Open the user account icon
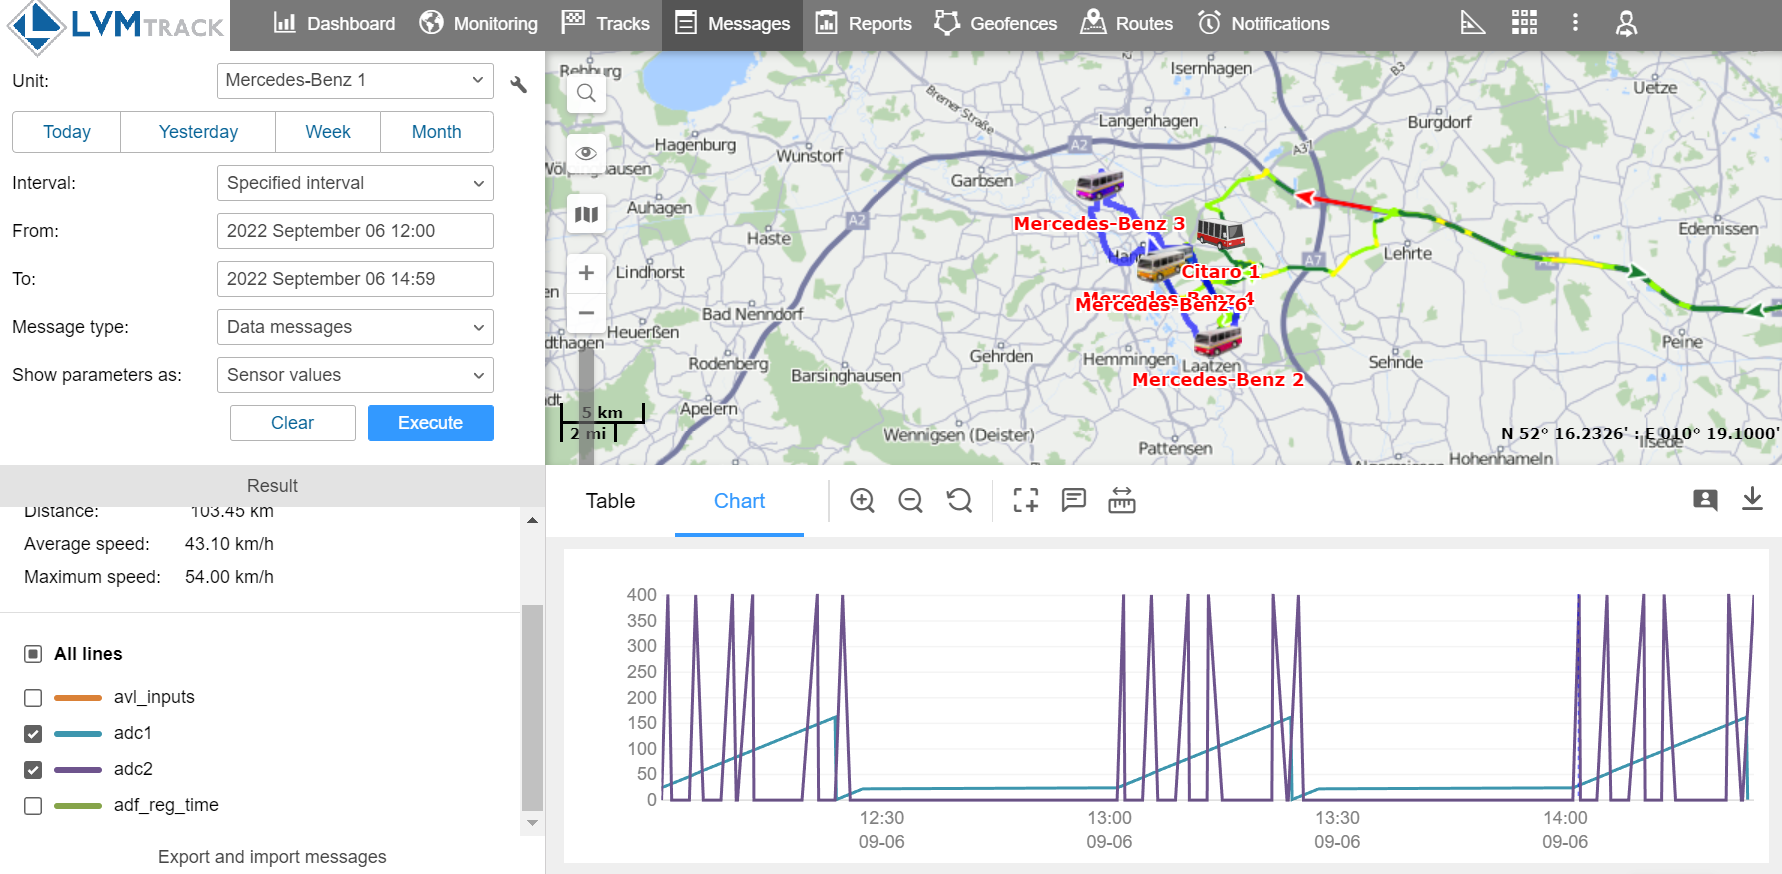This screenshot has height=874, width=1782. point(1626,23)
